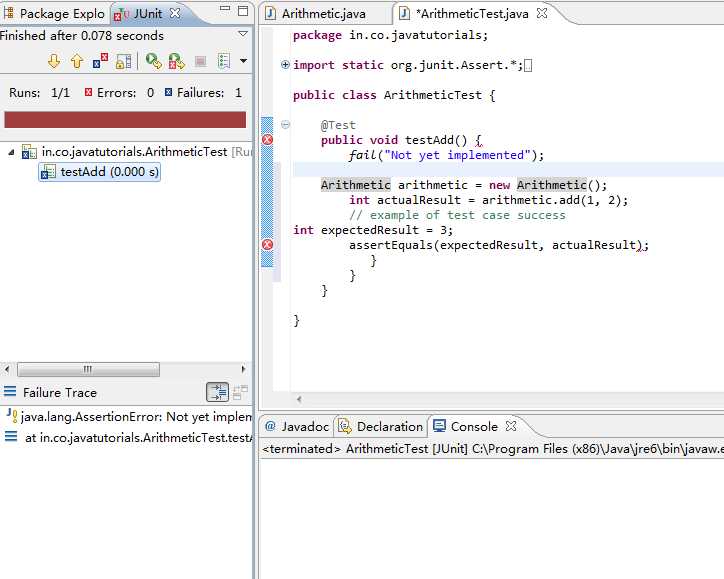
Task: Select java.lang.AssertionError trace line
Action: pos(129,417)
